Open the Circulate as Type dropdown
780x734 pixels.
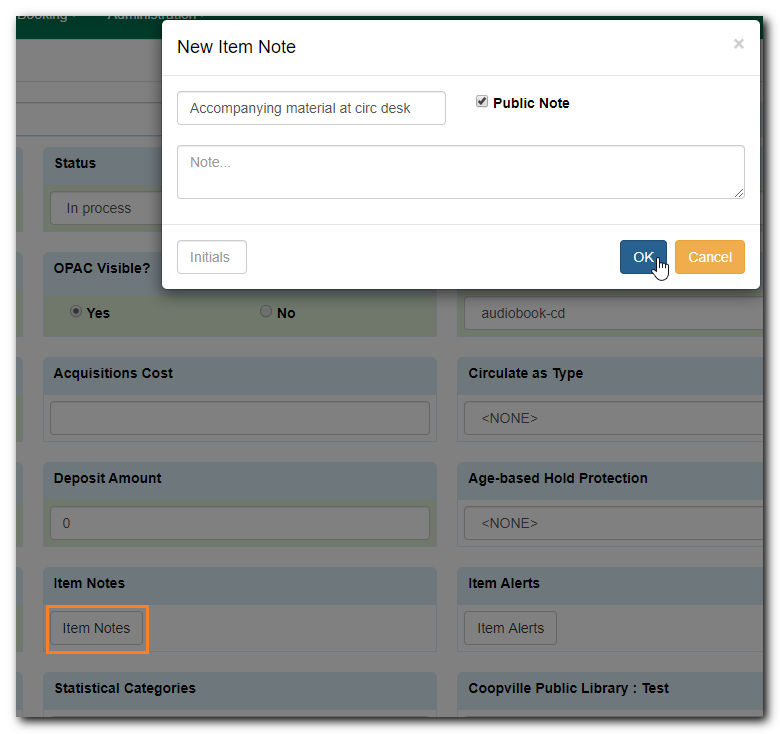[x=613, y=418]
